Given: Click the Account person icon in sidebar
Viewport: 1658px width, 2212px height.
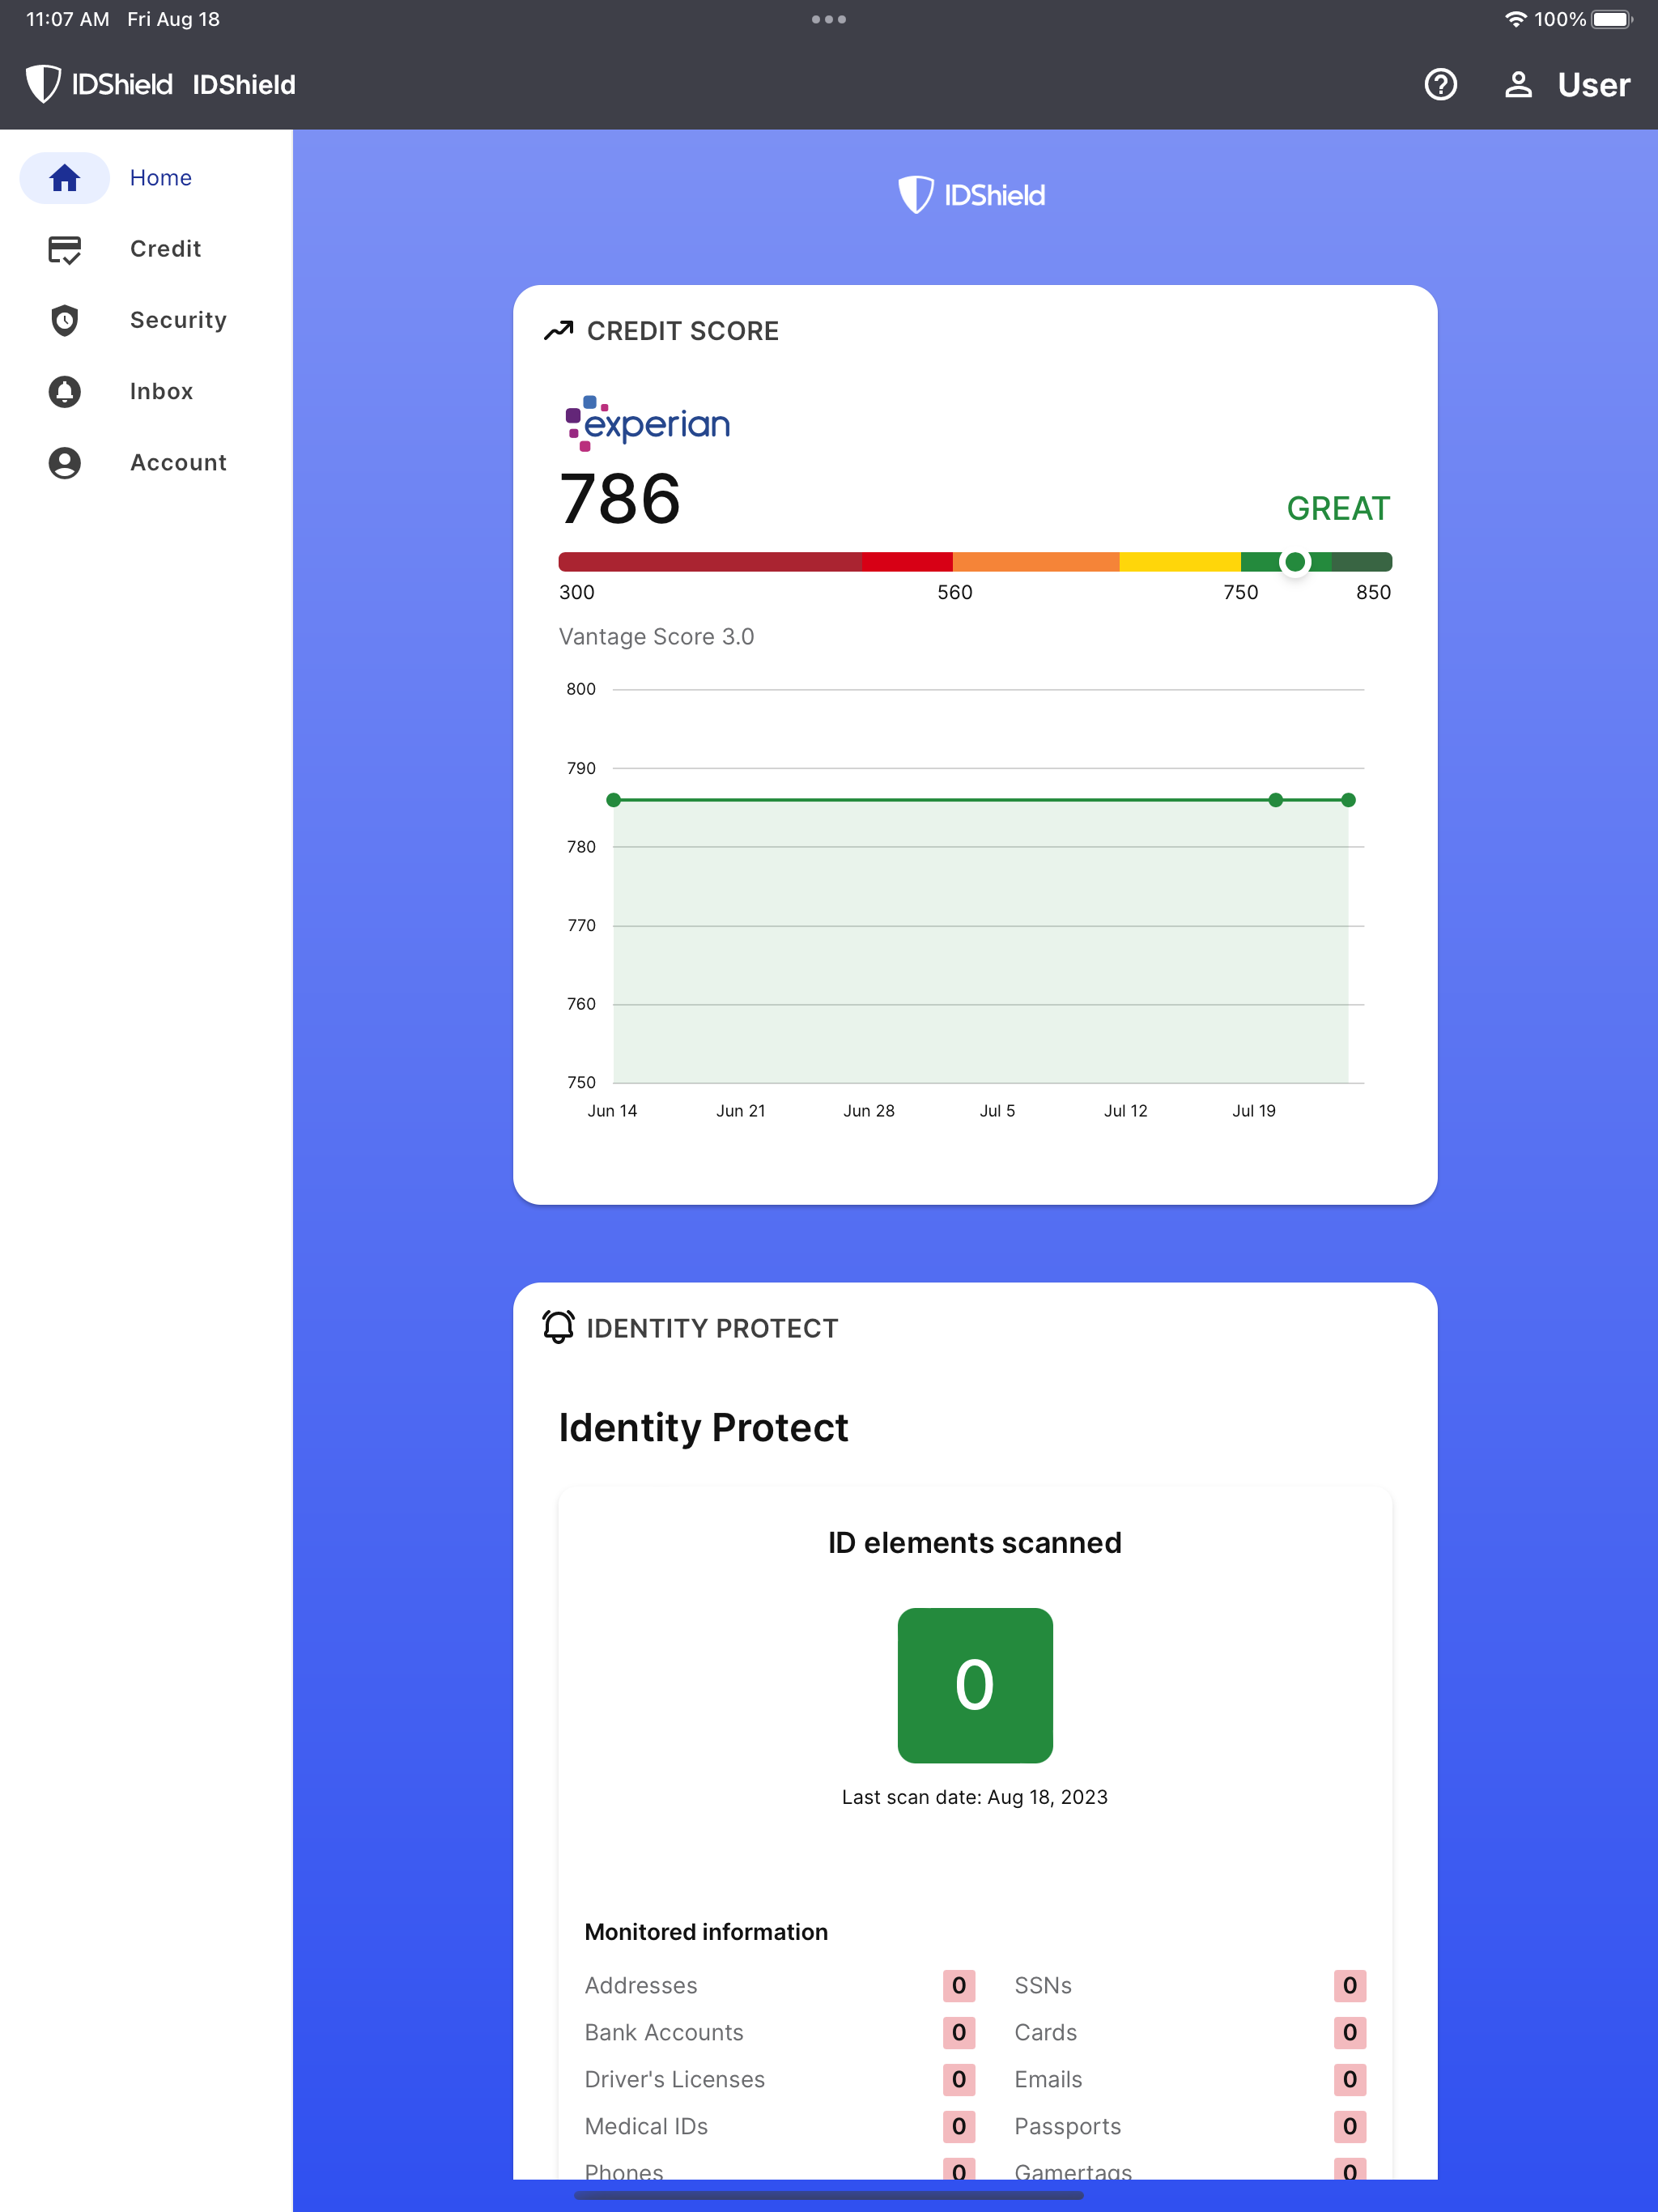Looking at the screenshot, I should [65, 463].
